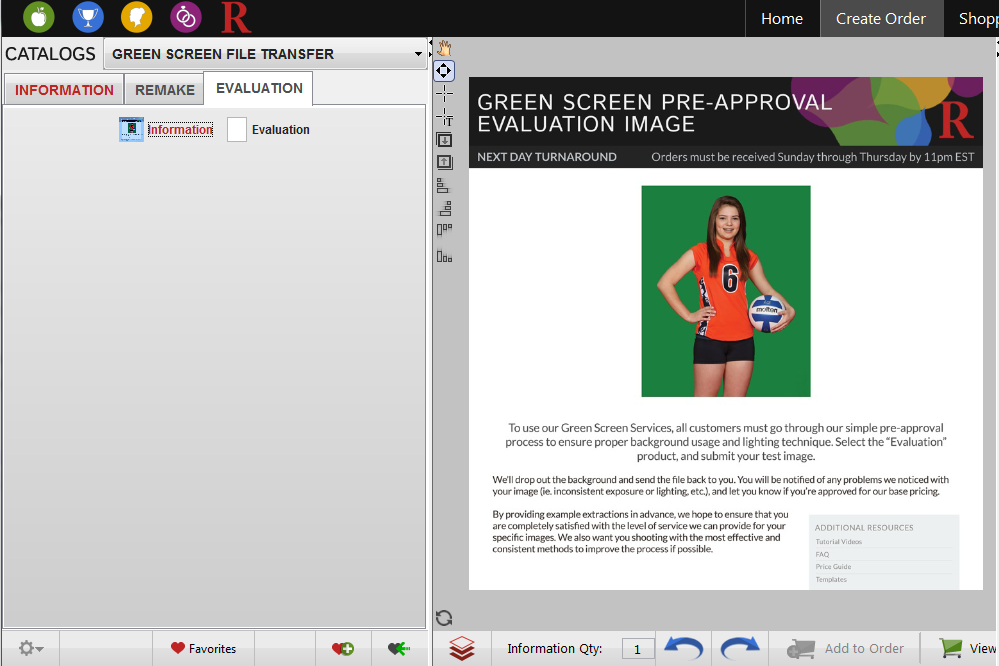Select the hand pan tool
Screen dimensions: 999x666
pos(444,48)
